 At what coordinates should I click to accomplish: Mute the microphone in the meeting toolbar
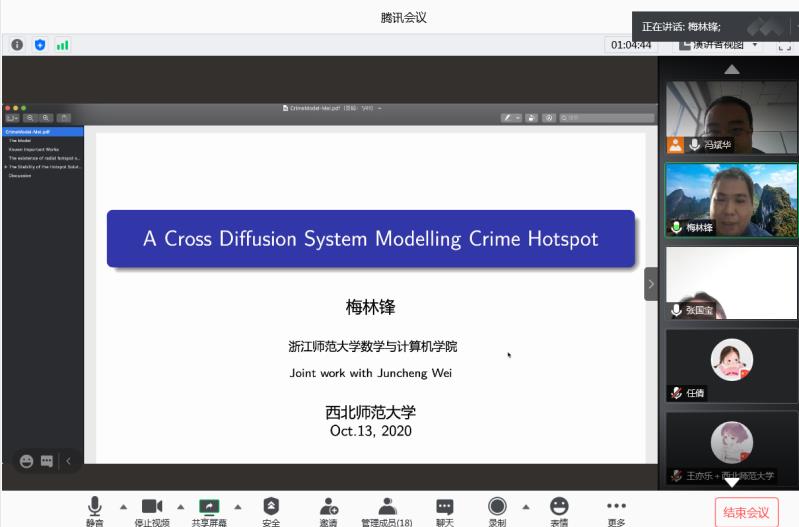click(x=95, y=509)
